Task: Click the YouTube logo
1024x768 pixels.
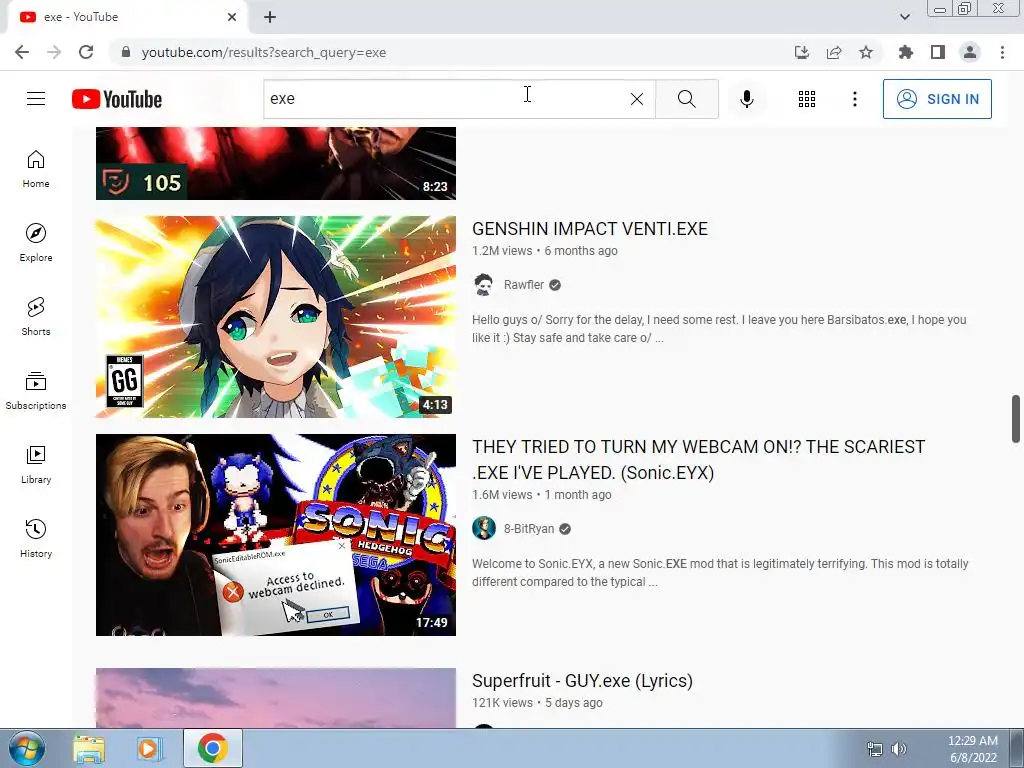Action: point(117,99)
